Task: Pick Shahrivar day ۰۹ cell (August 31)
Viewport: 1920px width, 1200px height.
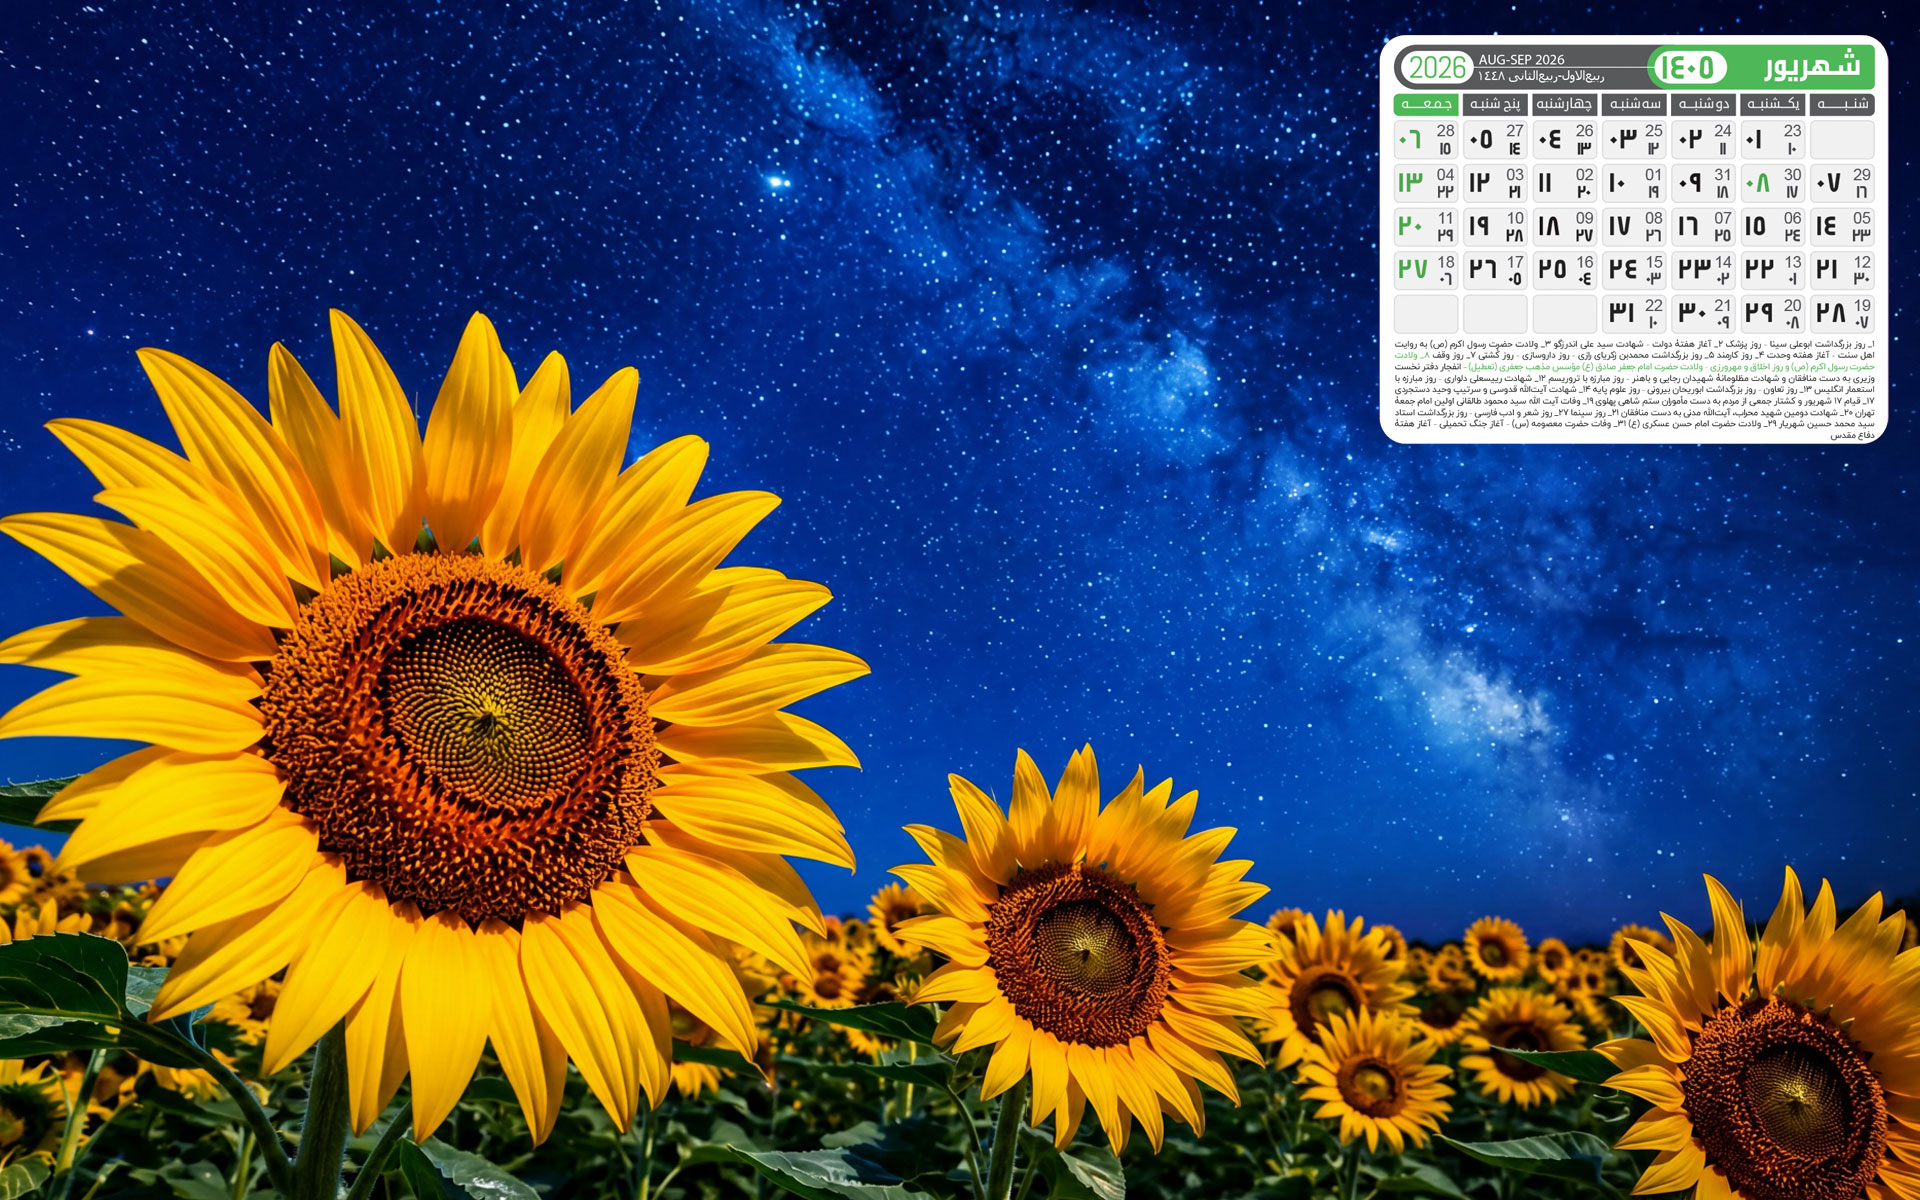Action: tap(1703, 183)
